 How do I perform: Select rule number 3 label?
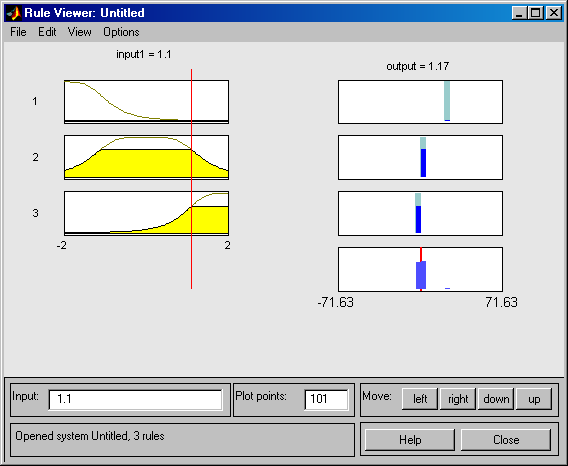click(35, 213)
